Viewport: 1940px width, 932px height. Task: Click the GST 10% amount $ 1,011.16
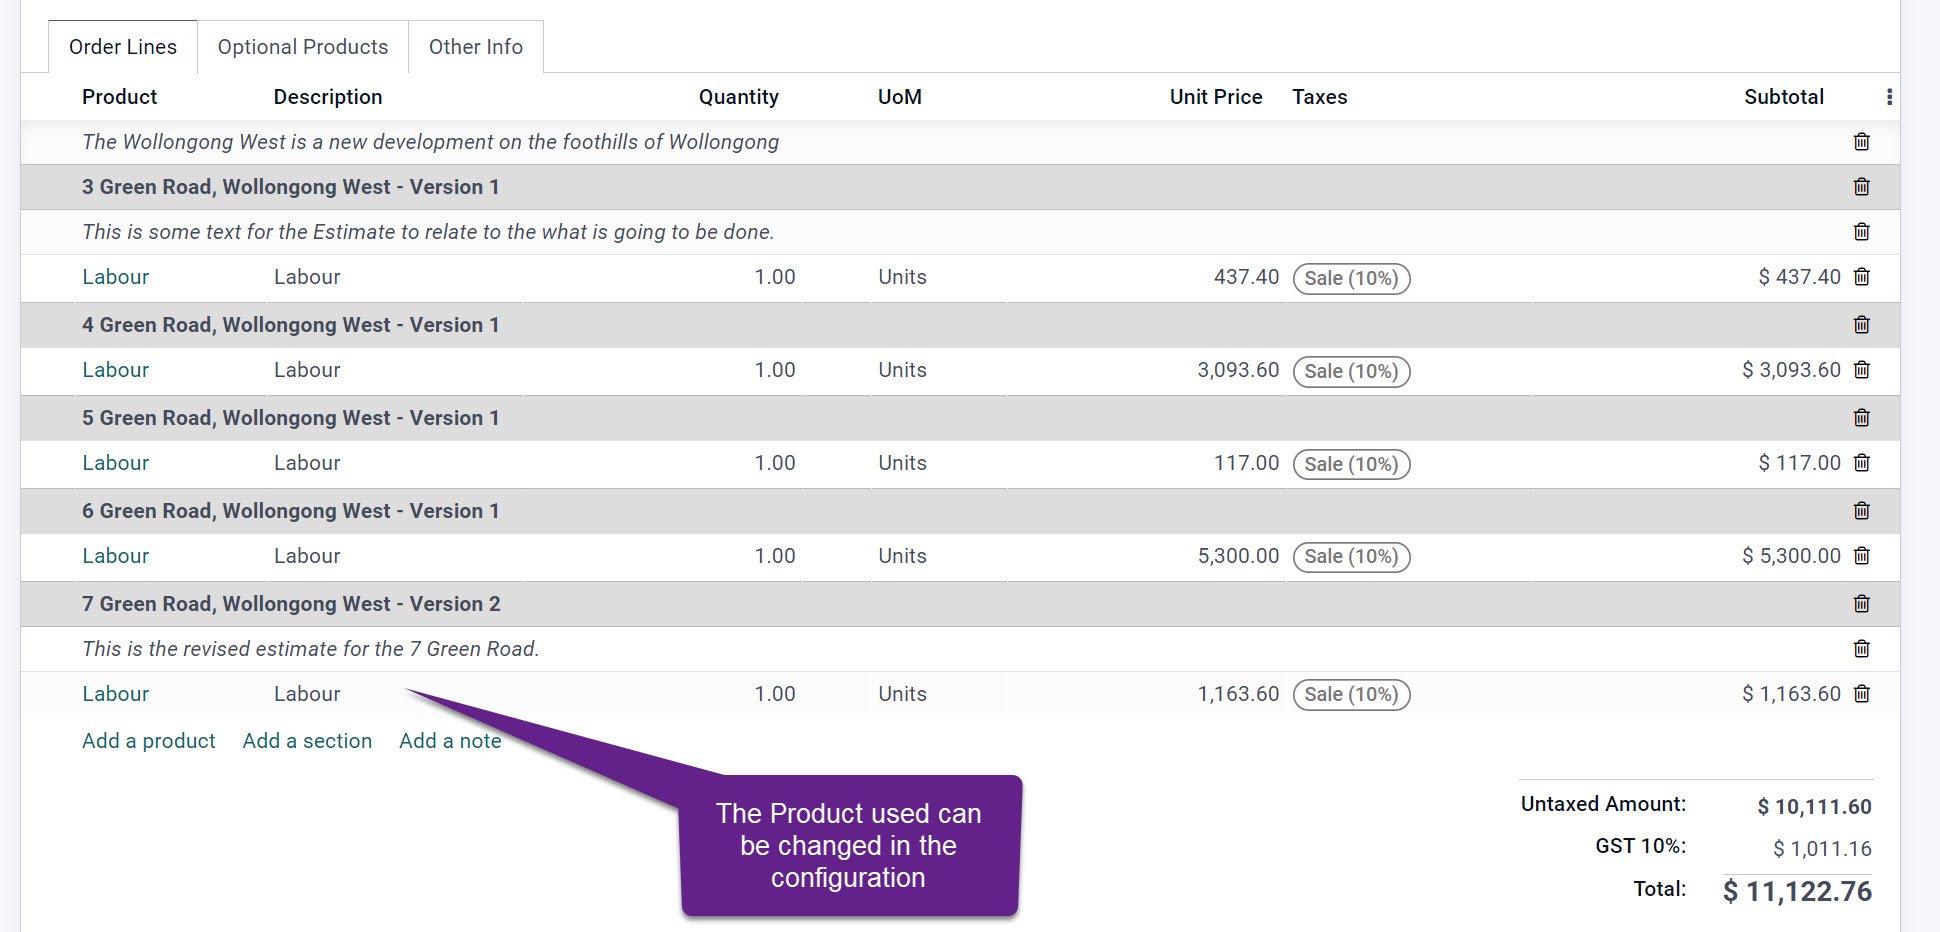tap(1821, 849)
